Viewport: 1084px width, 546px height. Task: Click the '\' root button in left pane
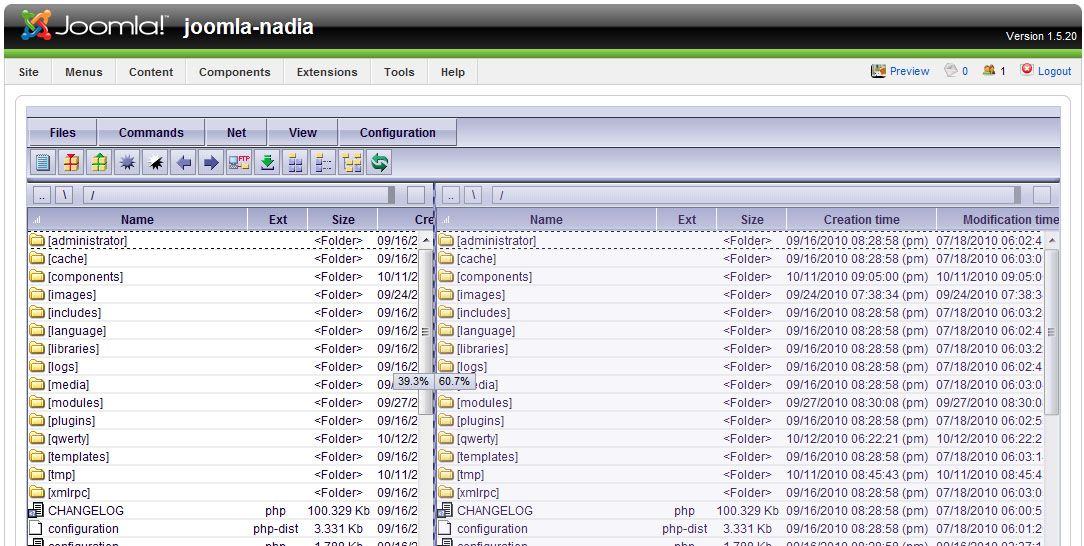(64, 196)
